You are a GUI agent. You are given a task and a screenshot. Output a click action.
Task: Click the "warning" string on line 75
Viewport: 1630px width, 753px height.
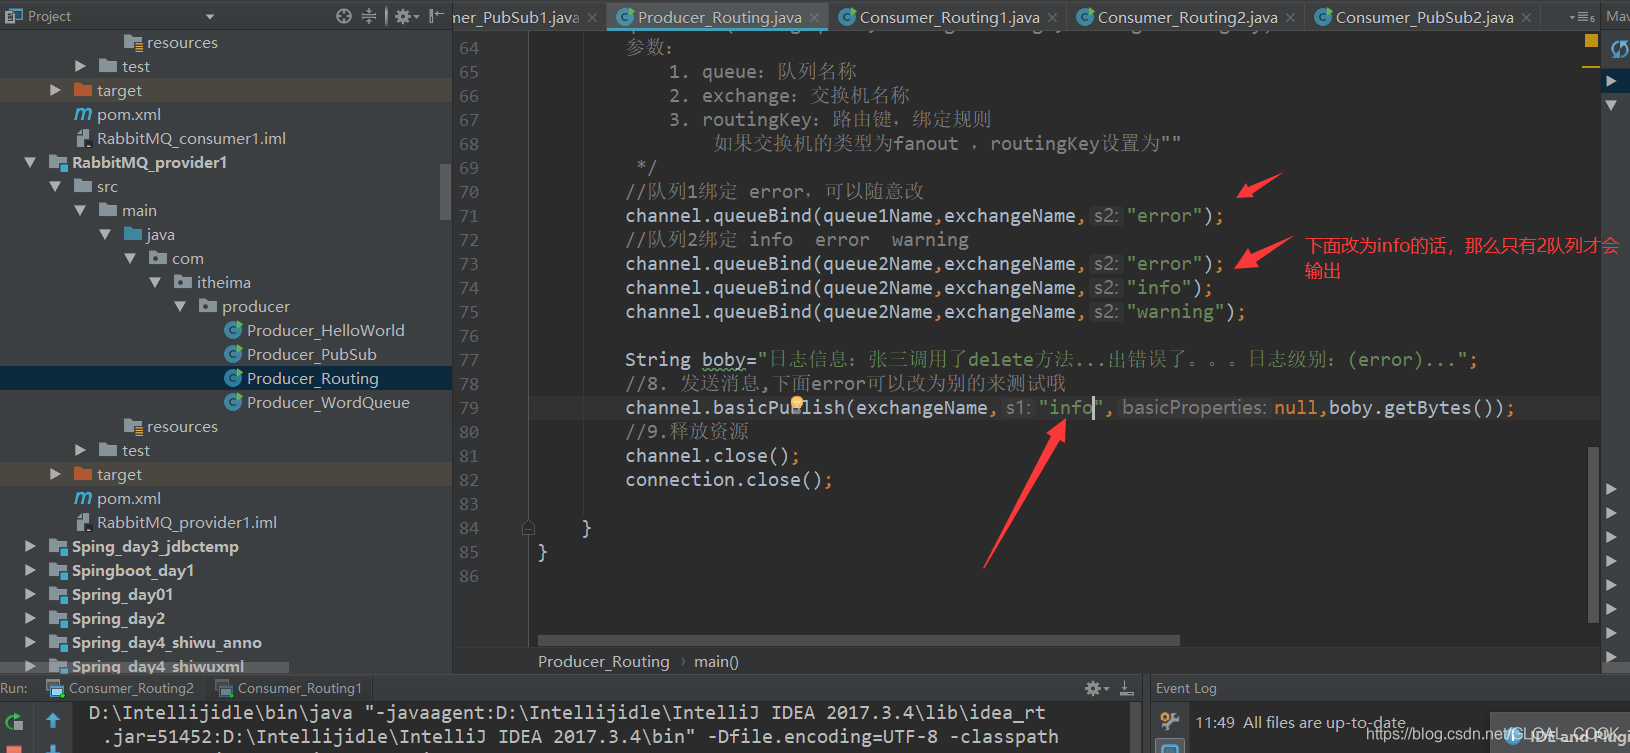[x=1175, y=312]
